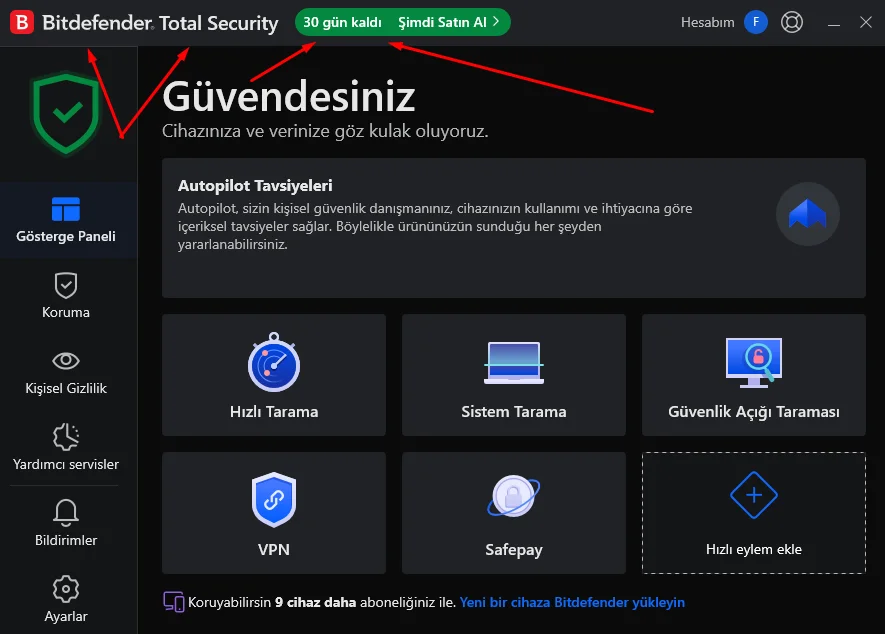Screen dimensions: 885x634
Task: Open the Bildirimler bell icon
Action: pos(66,513)
